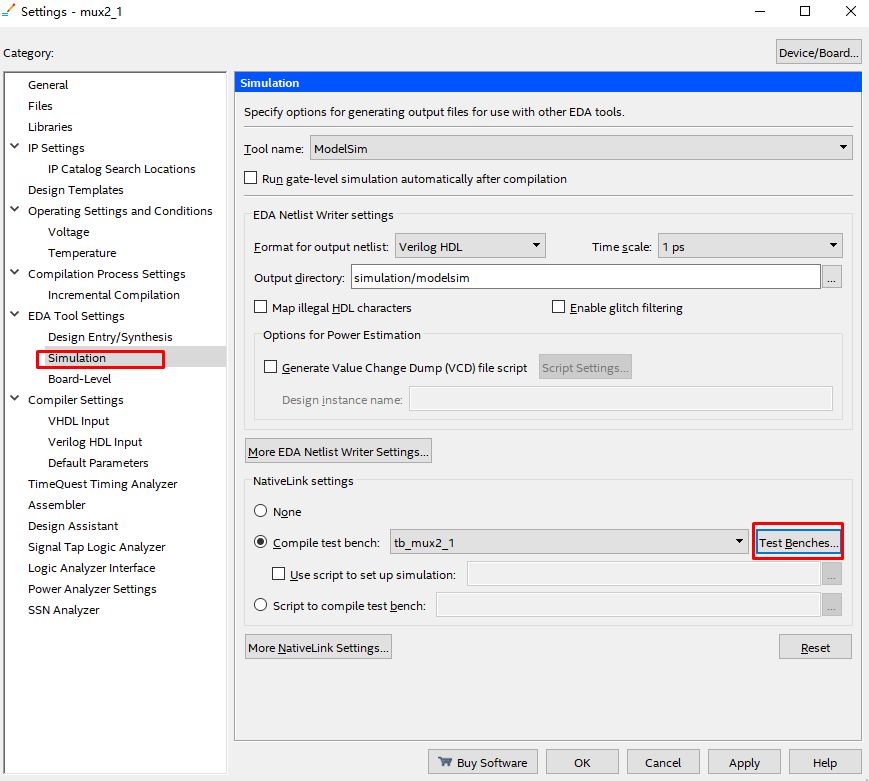The image size is (869, 781).
Task: Open More NativeLink Settings
Action: pos(319,647)
